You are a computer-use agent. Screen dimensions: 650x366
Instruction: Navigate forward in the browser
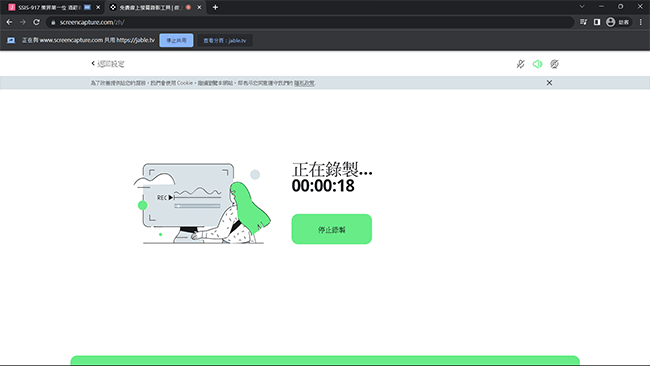(x=23, y=22)
